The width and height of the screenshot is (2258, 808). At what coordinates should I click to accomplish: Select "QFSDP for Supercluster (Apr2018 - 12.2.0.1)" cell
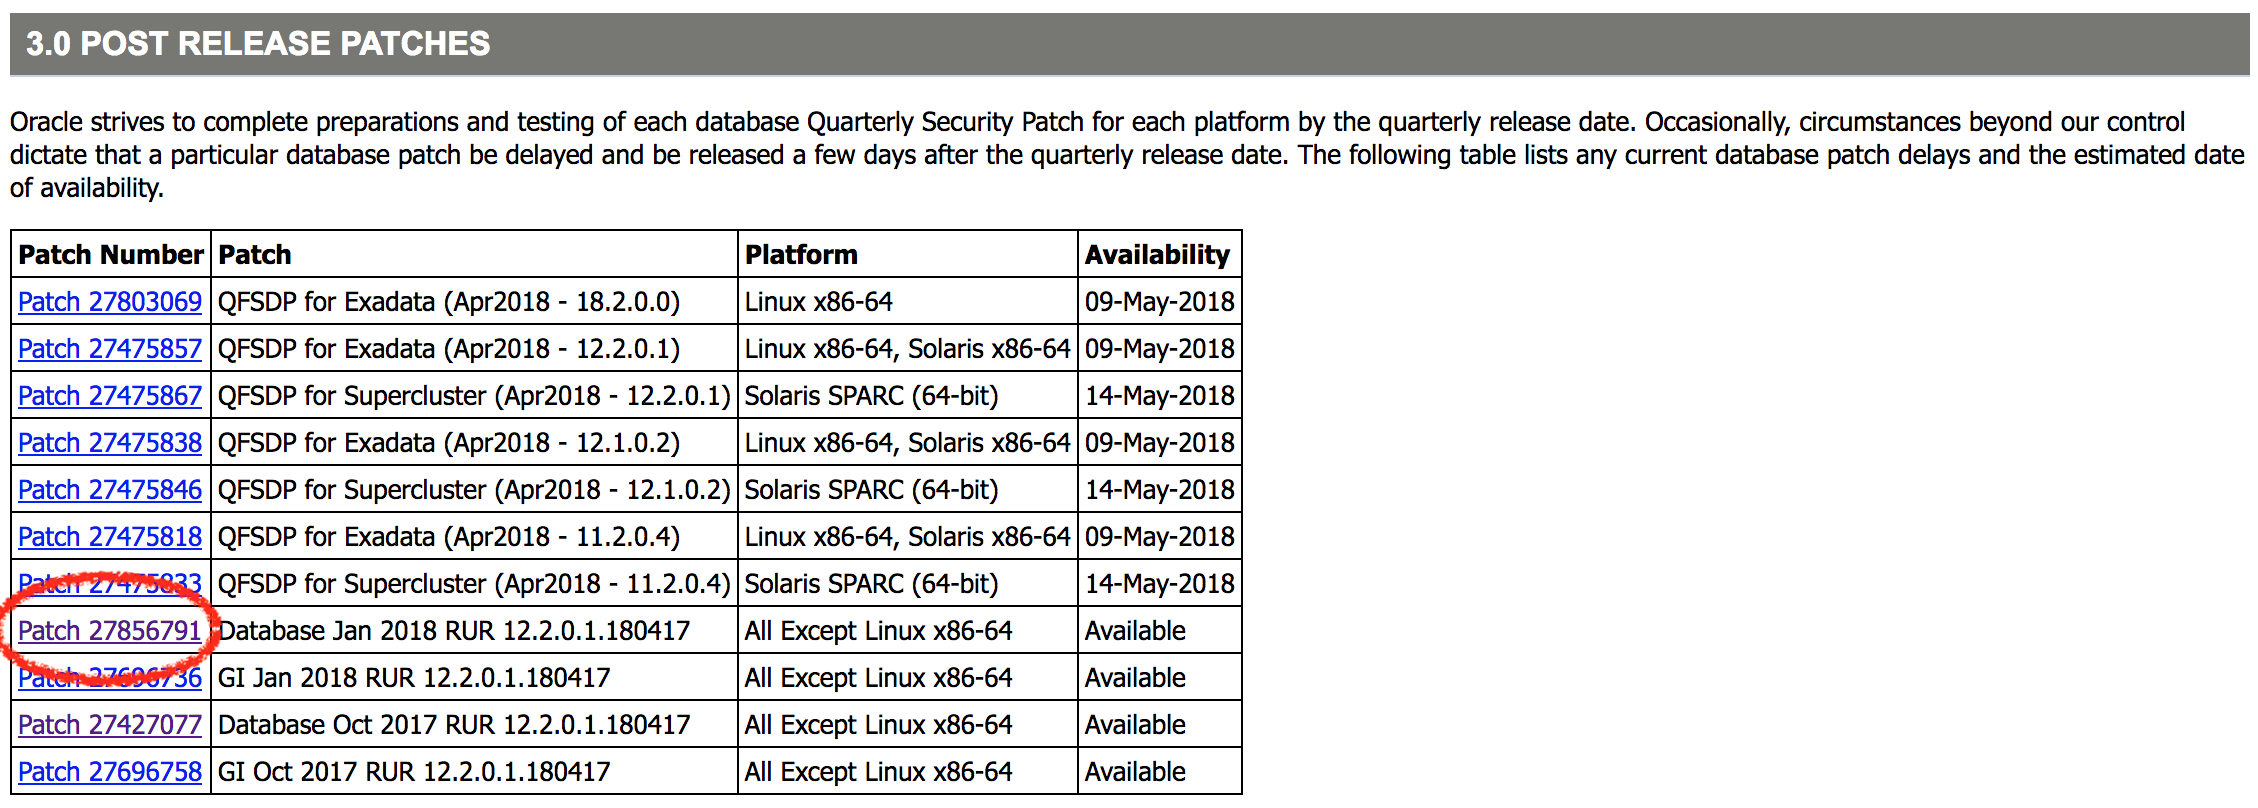(x=474, y=396)
